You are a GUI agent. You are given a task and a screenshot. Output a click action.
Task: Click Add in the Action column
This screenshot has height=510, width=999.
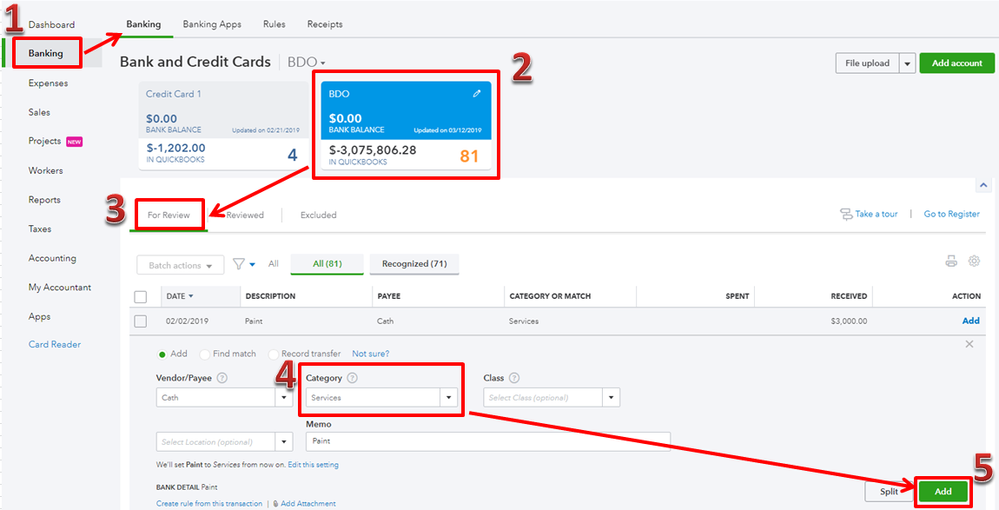click(971, 321)
